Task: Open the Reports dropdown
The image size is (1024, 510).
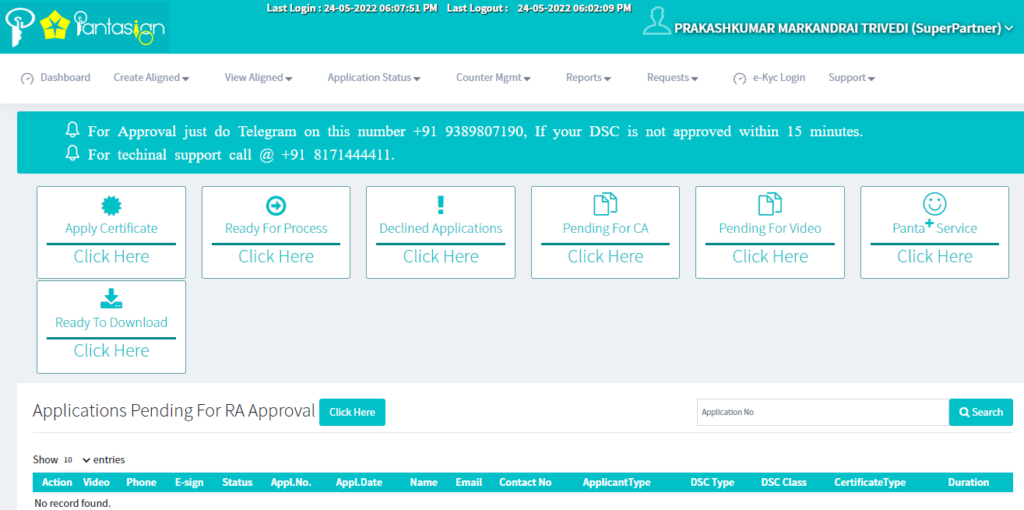Action: click(588, 78)
